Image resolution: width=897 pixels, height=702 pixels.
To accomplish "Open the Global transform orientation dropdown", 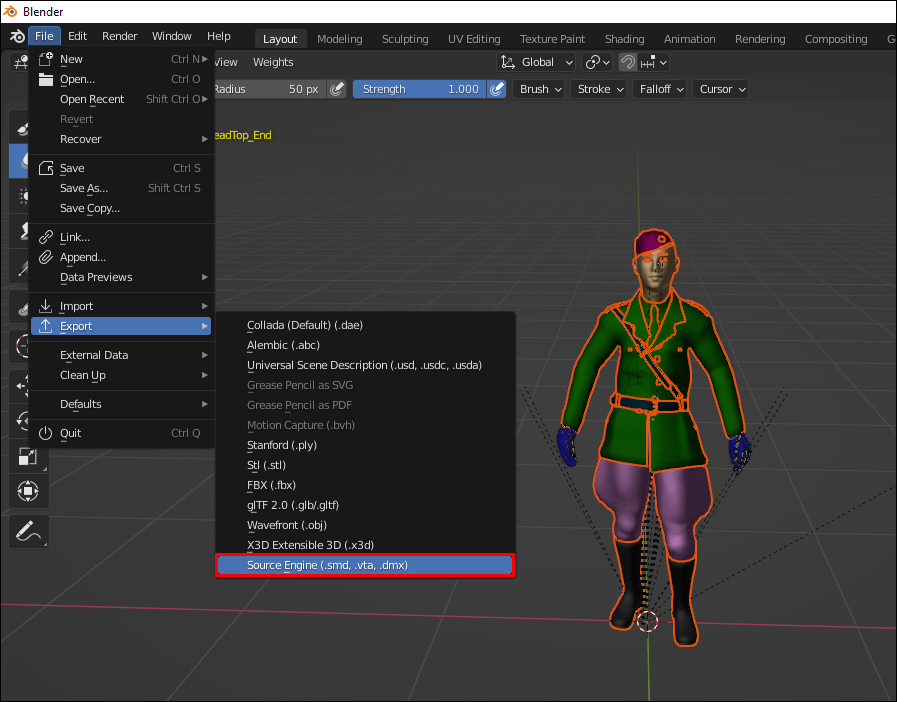I will pyautogui.click(x=535, y=62).
